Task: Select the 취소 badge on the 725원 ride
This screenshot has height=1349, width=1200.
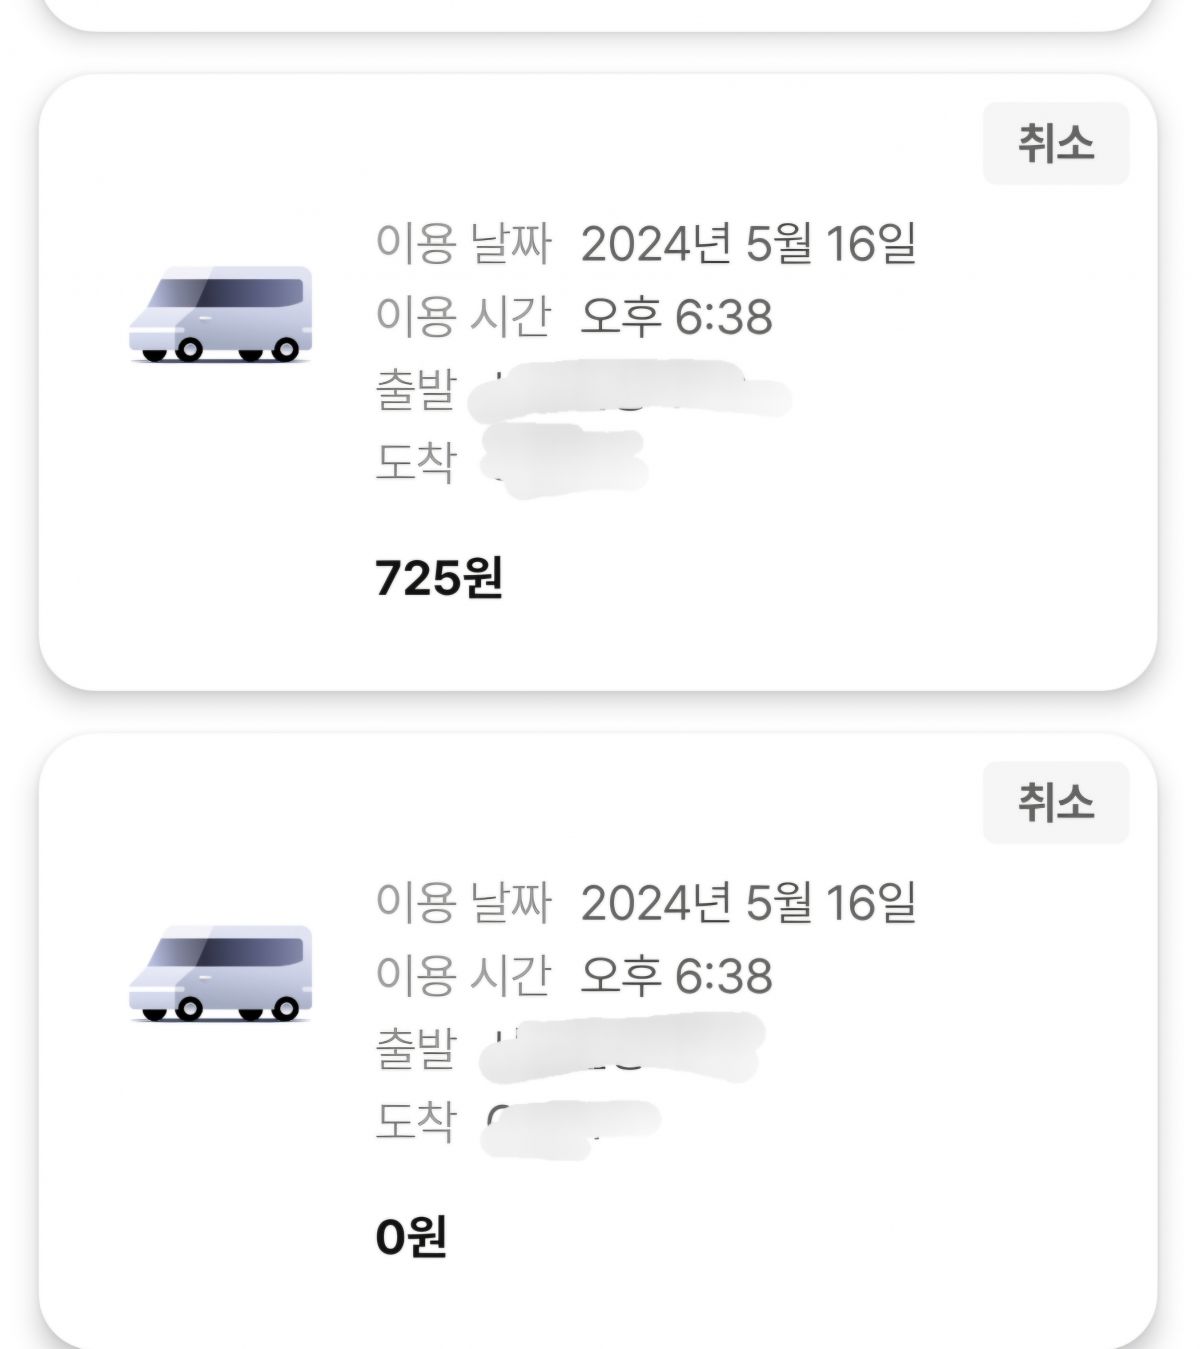Action: click(1056, 144)
